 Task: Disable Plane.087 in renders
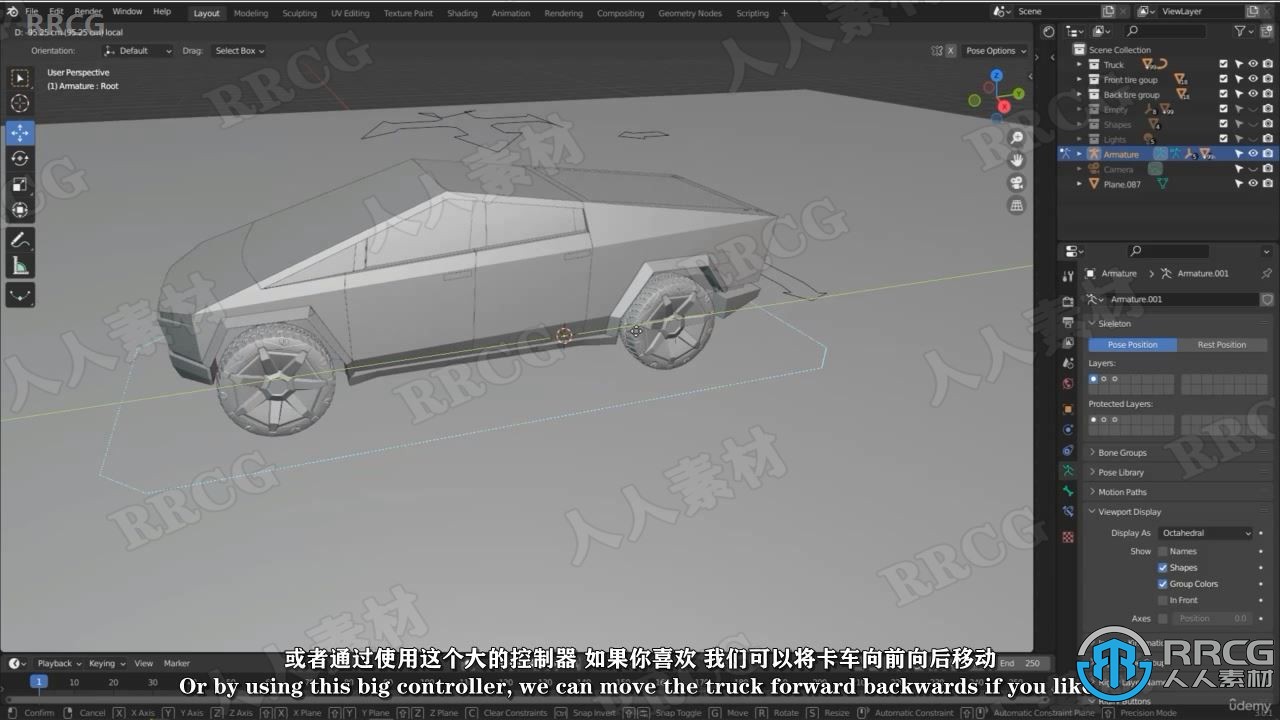point(1268,184)
